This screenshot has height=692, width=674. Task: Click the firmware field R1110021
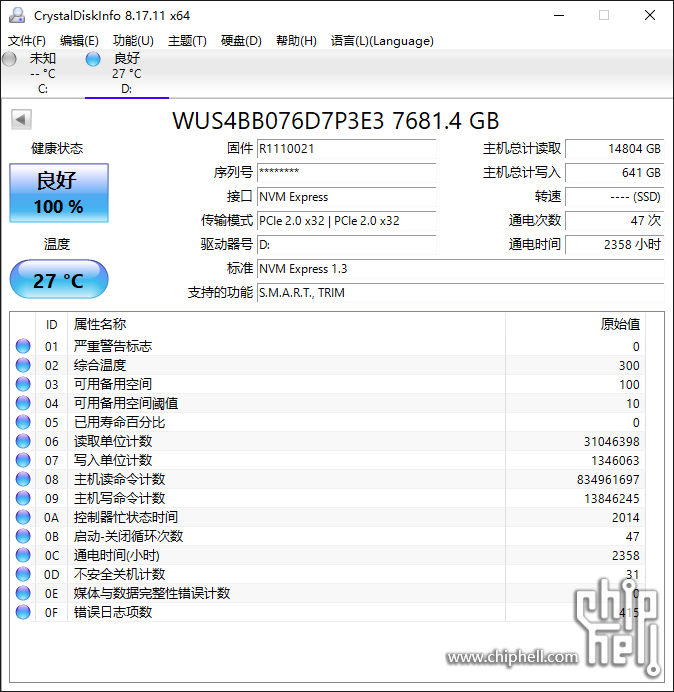tap(346, 149)
